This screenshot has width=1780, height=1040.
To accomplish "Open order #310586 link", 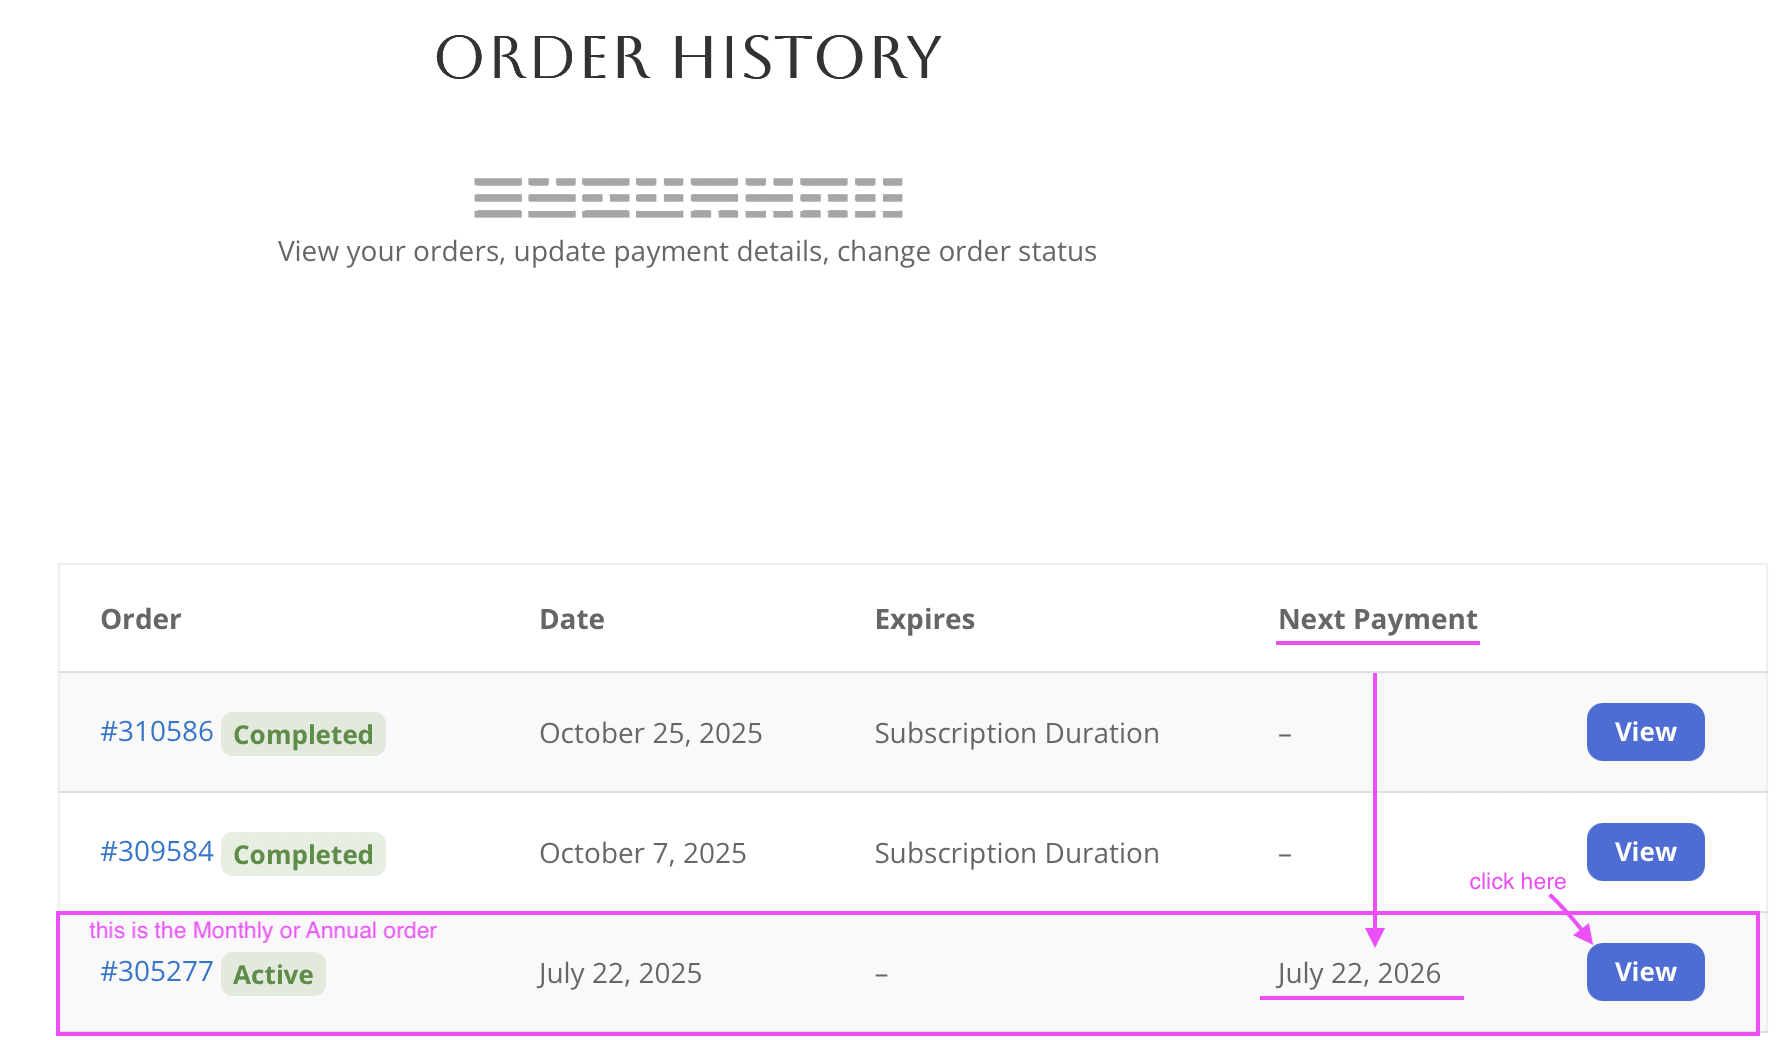I will [x=157, y=732].
